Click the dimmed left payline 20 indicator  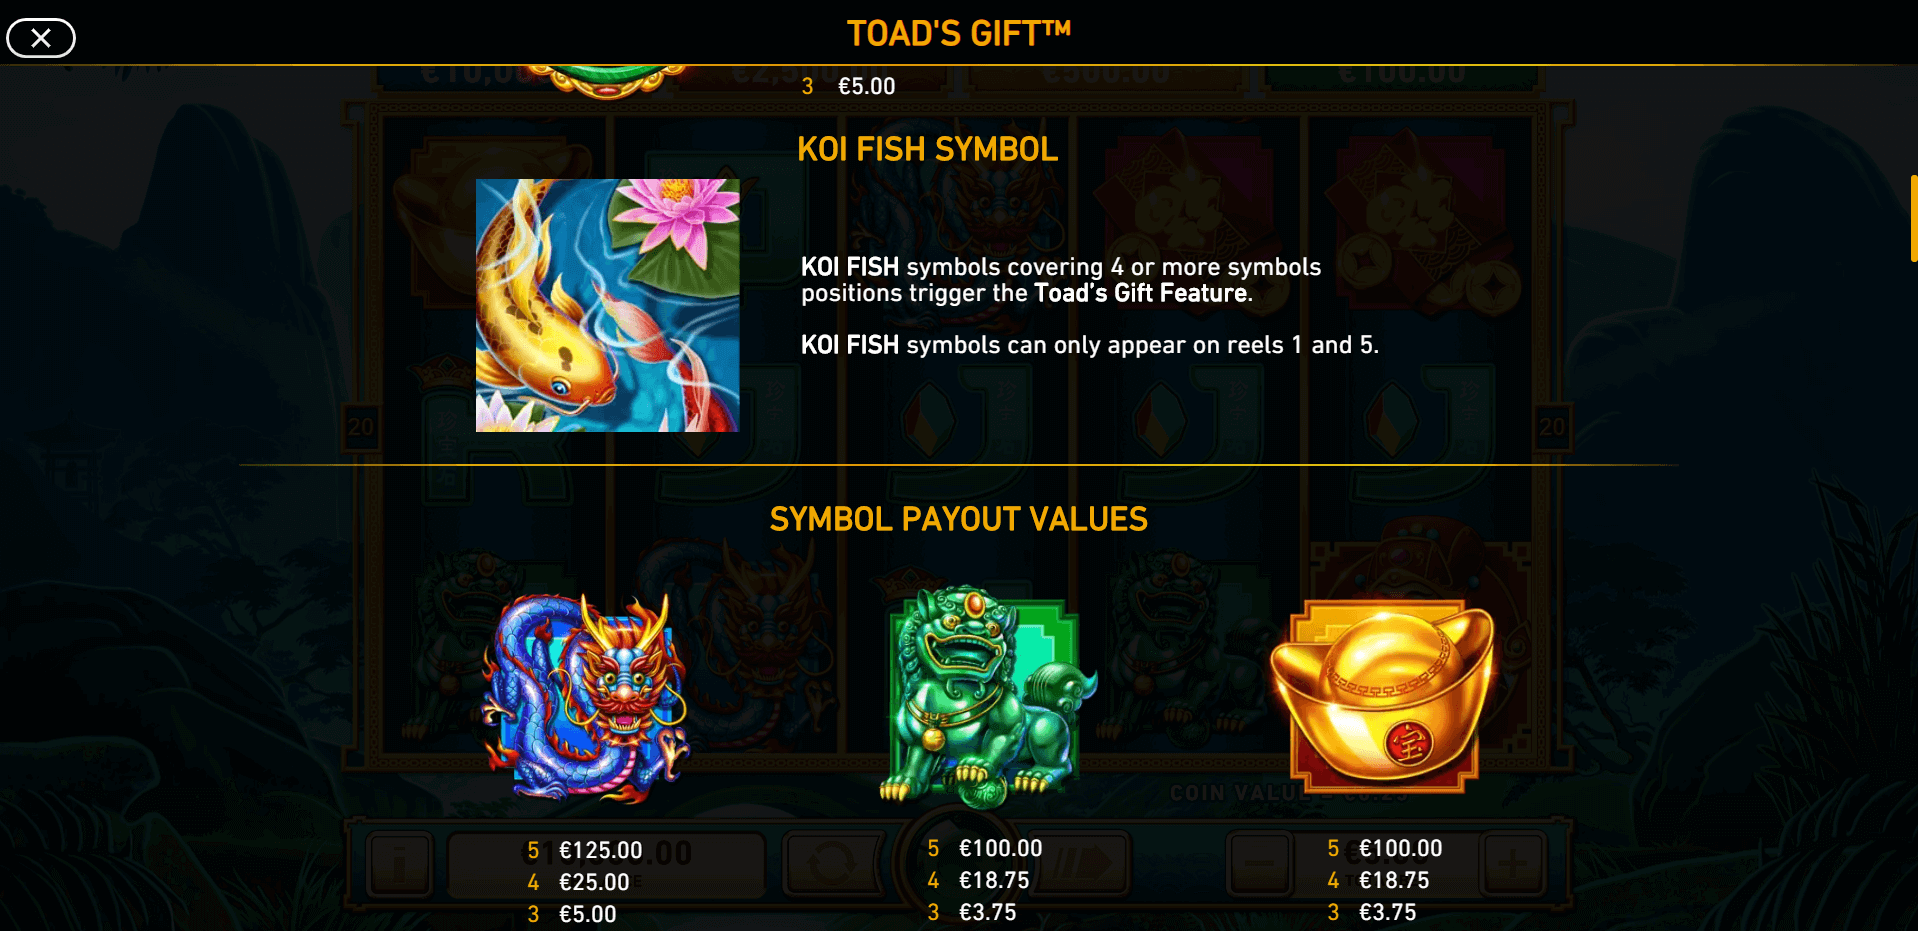click(360, 427)
